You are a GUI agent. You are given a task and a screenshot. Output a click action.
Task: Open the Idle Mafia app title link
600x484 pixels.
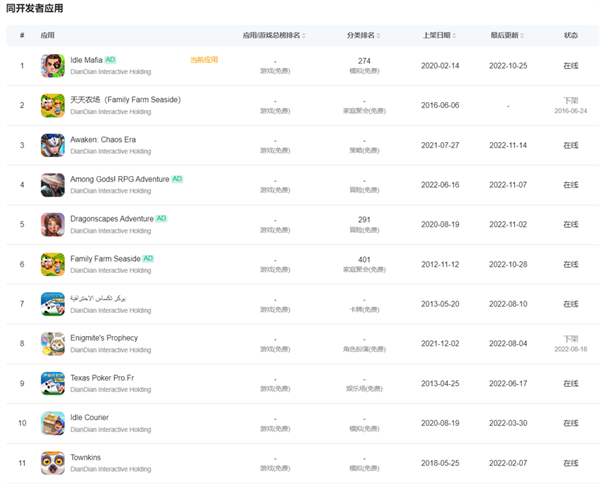86,60
